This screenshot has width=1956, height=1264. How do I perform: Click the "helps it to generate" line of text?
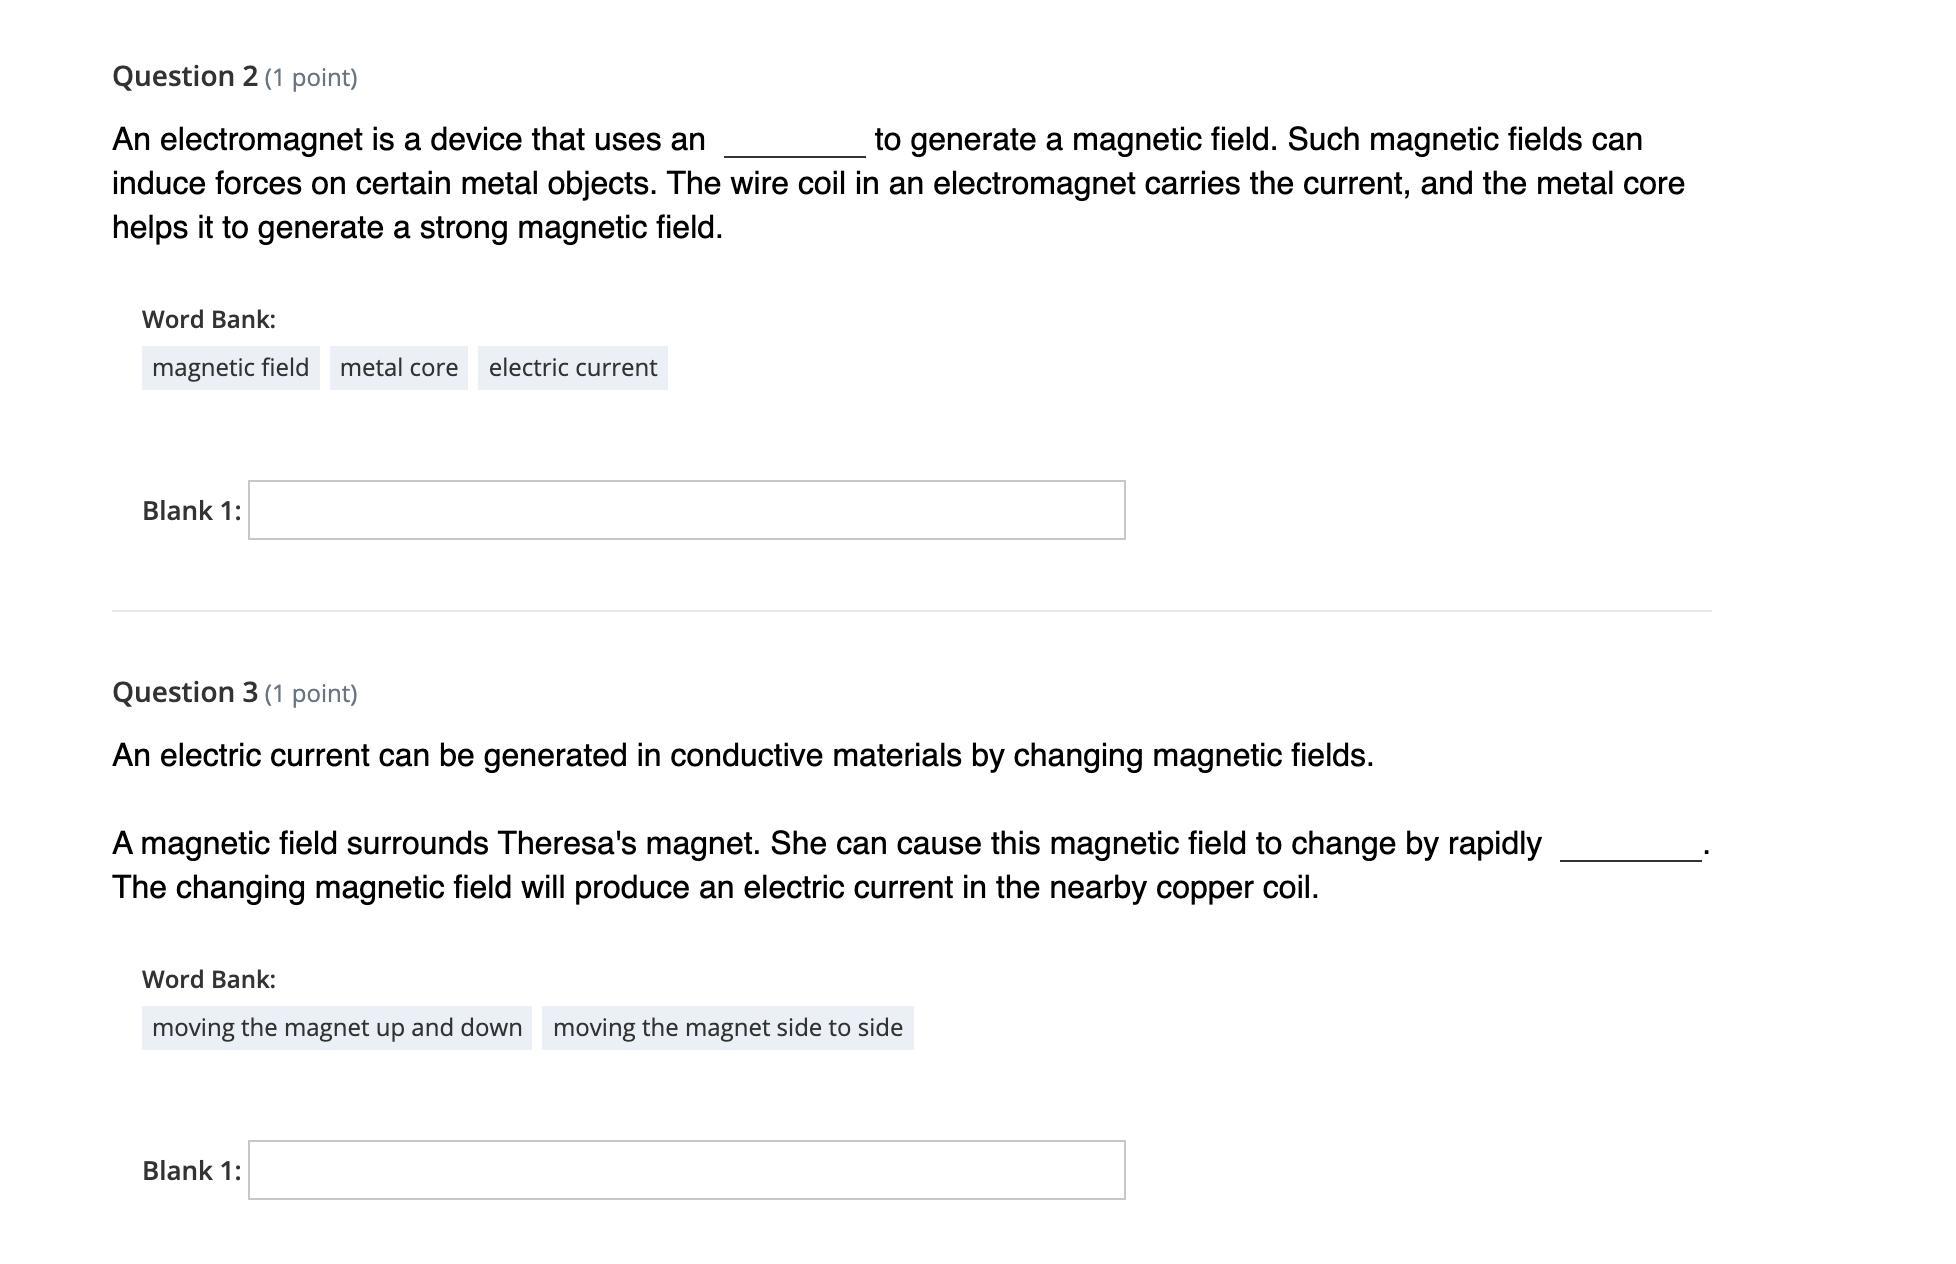pos(417,228)
